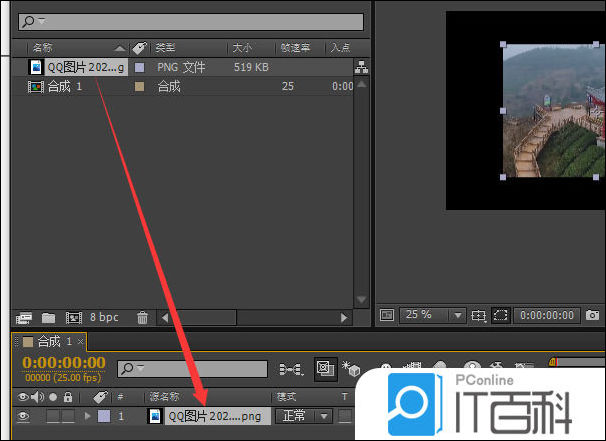
Task: Create a new composition from Project panel footer
Action: pyautogui.click(x=74, y=318)
